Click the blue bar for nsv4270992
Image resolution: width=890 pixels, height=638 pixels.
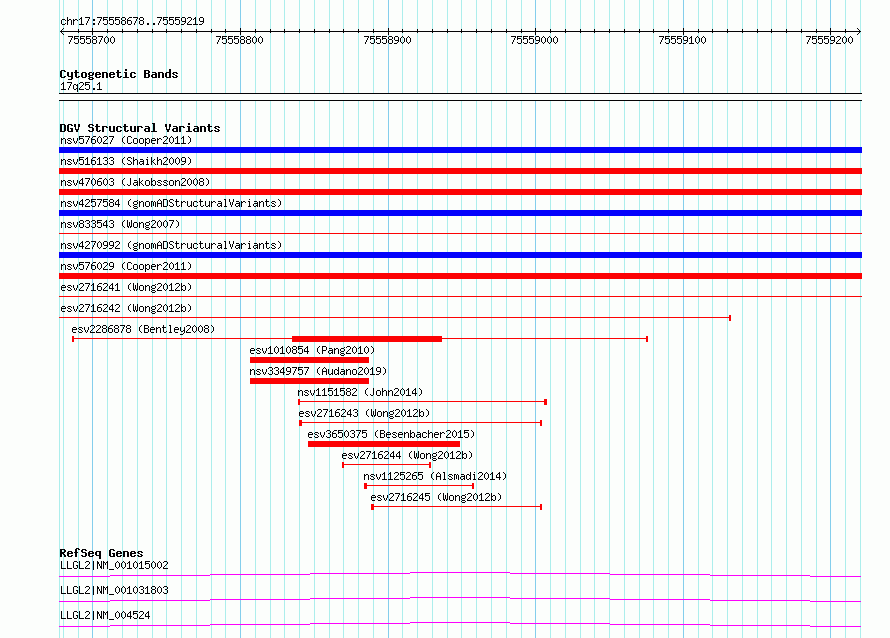click(460, 255)
